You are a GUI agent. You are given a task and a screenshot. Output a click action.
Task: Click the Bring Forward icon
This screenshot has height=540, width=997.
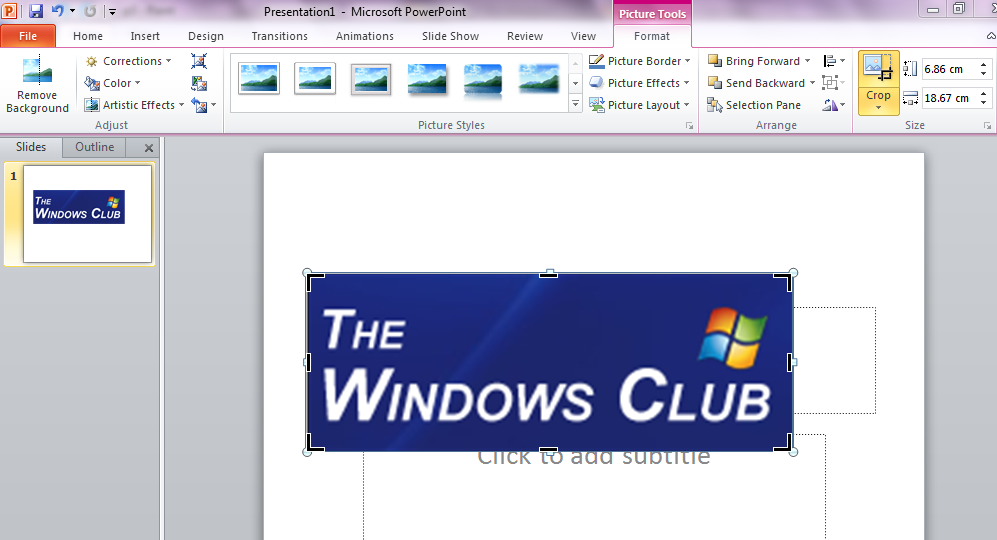715,61
